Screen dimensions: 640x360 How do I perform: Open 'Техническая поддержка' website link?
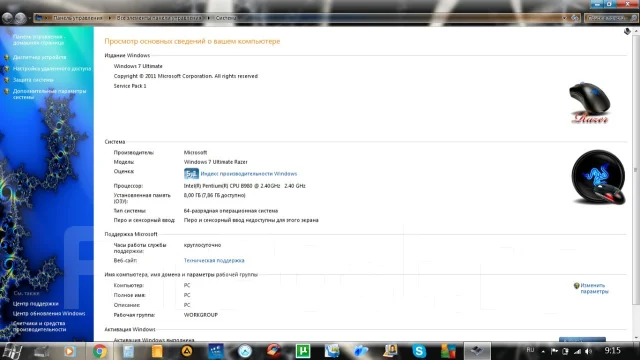click(214, 260)
